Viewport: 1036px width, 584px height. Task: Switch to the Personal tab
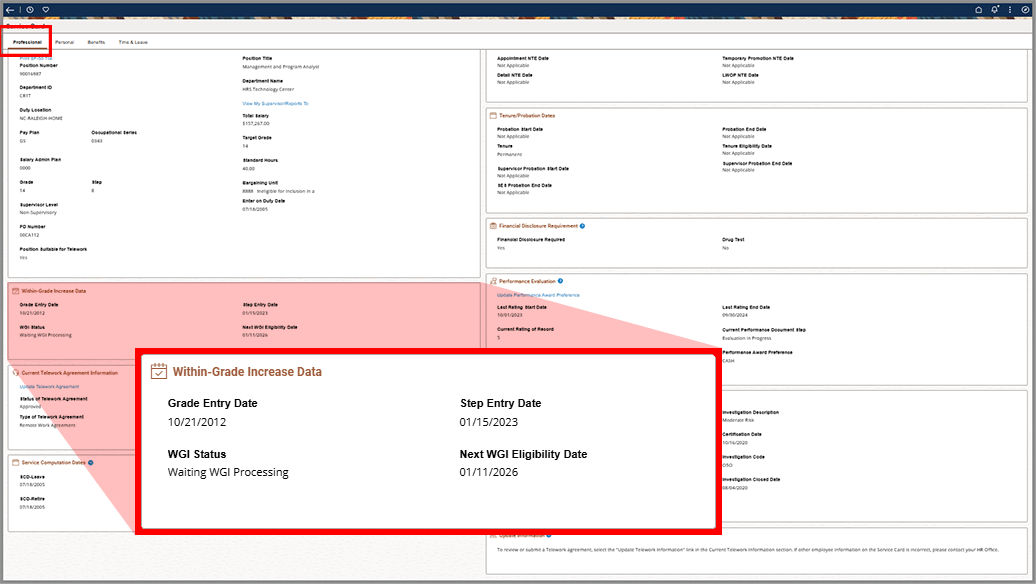click(64, 42)
